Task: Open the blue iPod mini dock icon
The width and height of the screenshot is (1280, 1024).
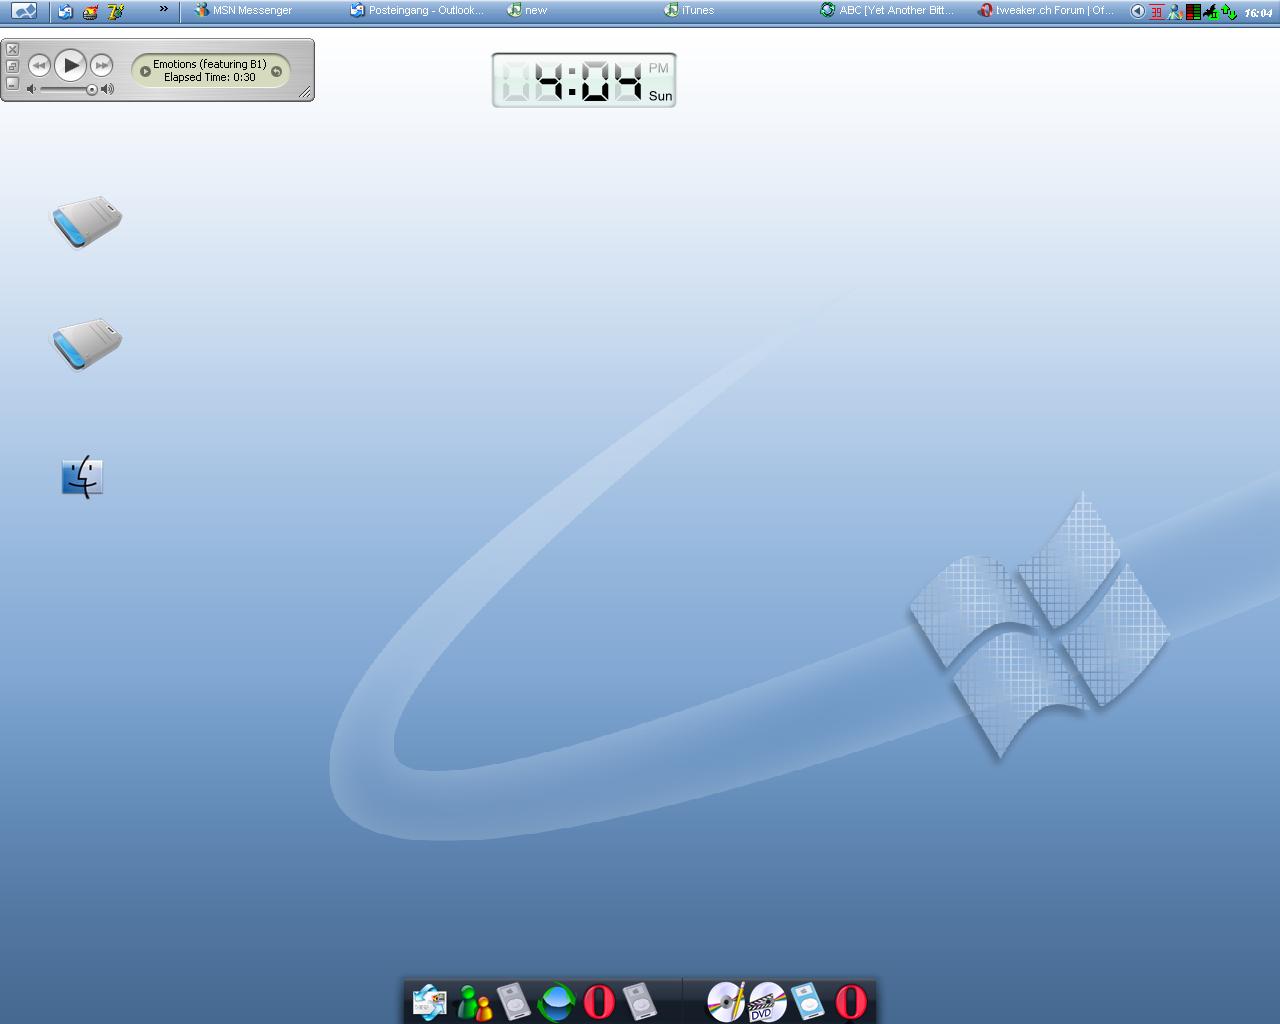Action: pyautogui.click(x=808, y=1001)
